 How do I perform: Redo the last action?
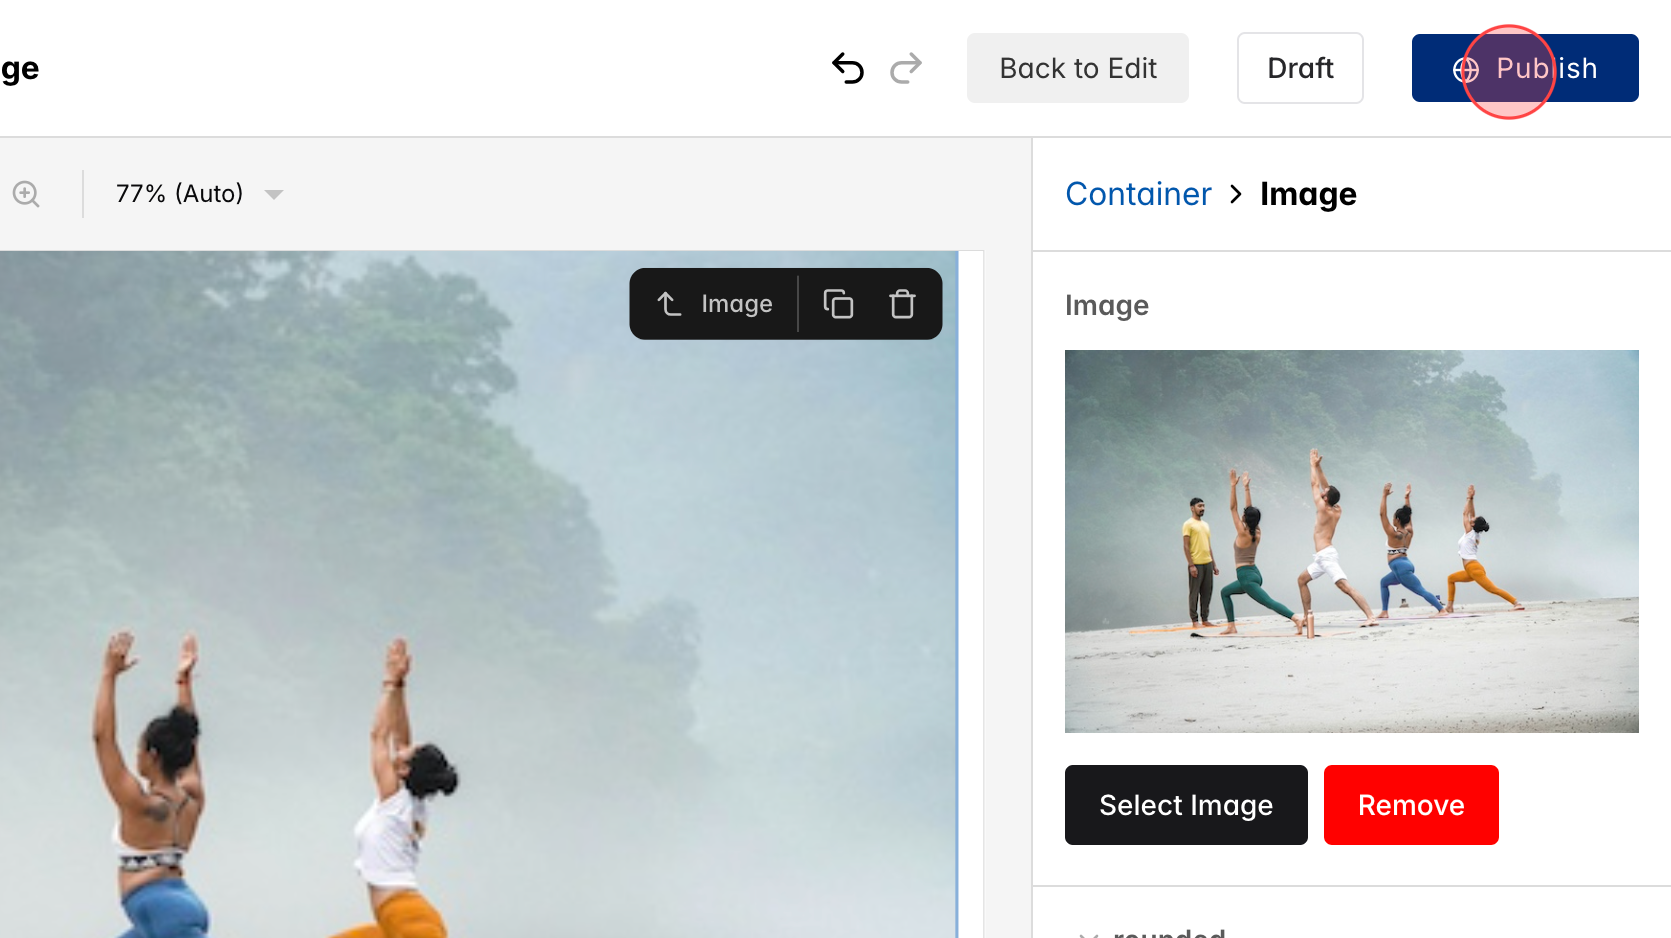point(905,68)
